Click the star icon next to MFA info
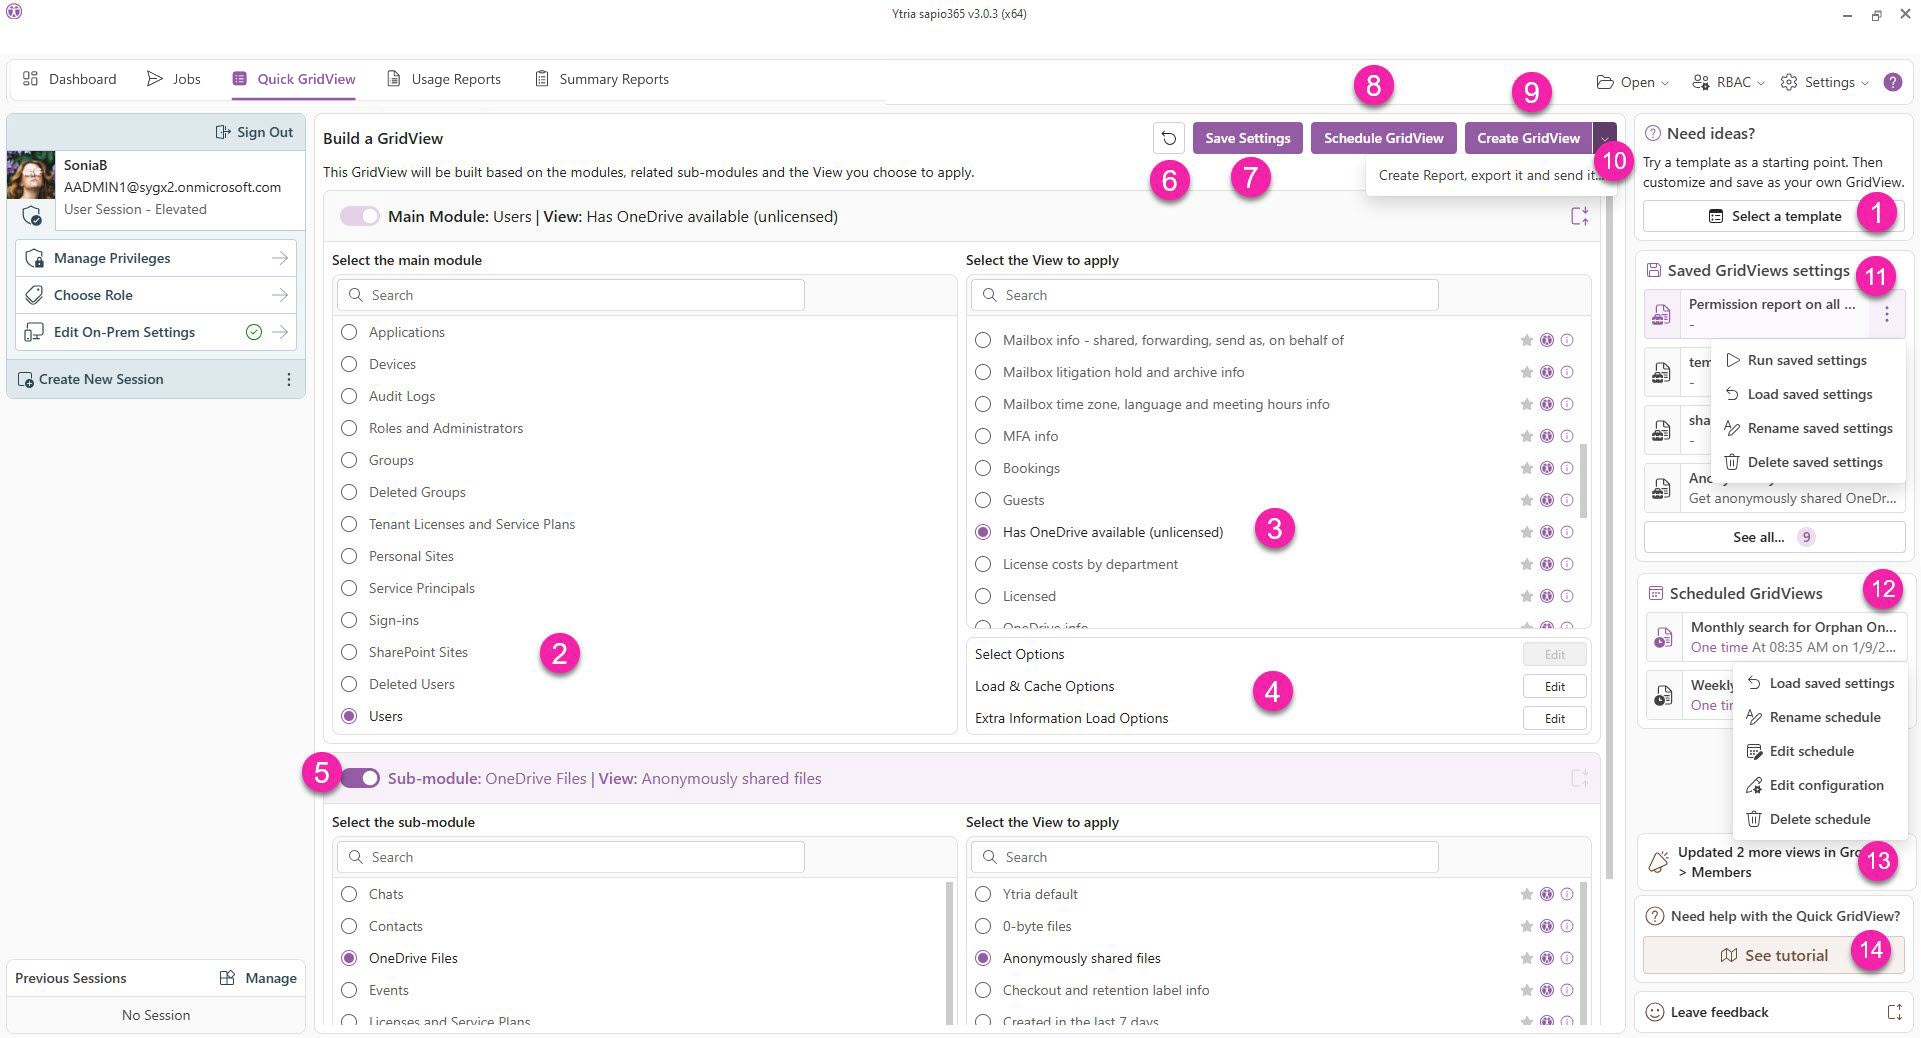This screenshot has width=1921, height=1038. tap(1526, 436)
